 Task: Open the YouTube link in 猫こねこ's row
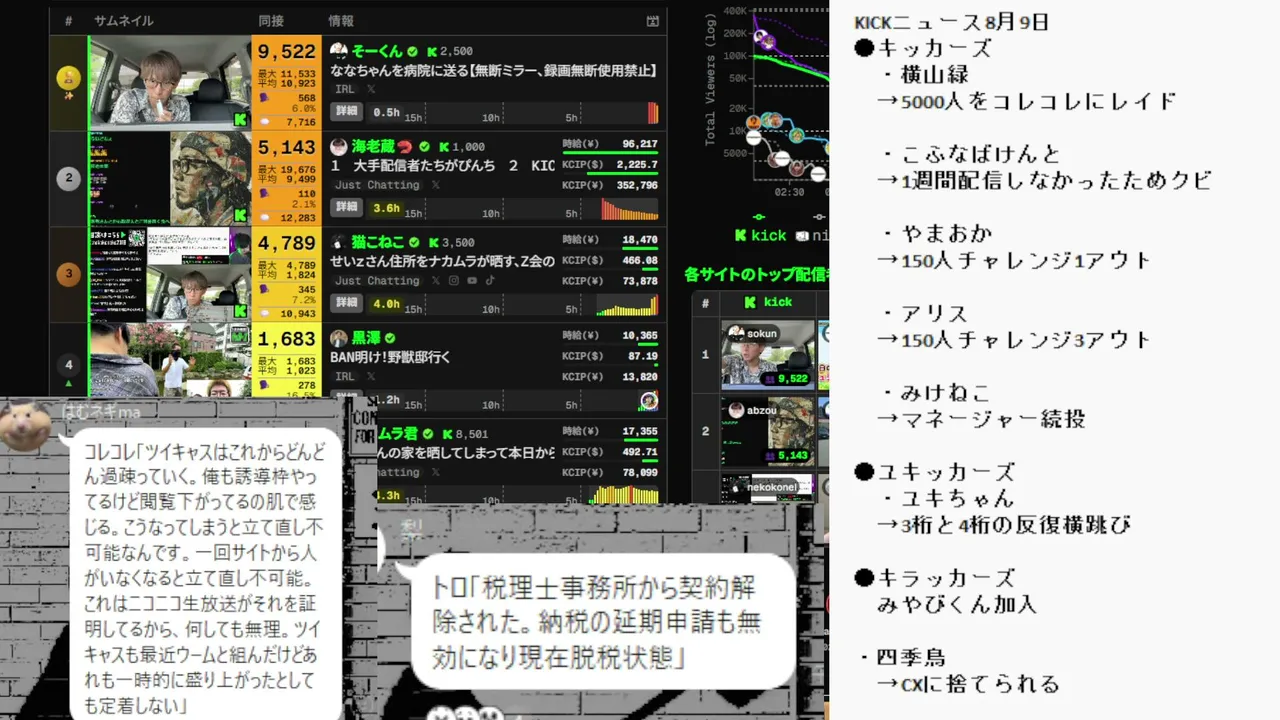pyautogui.click(x=472, y=281)
